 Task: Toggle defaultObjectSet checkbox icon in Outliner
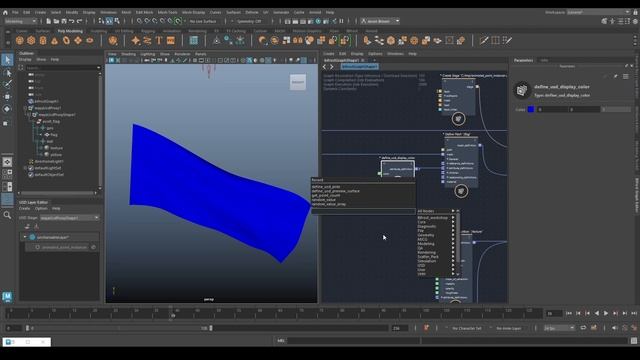[x=31, y=174]
